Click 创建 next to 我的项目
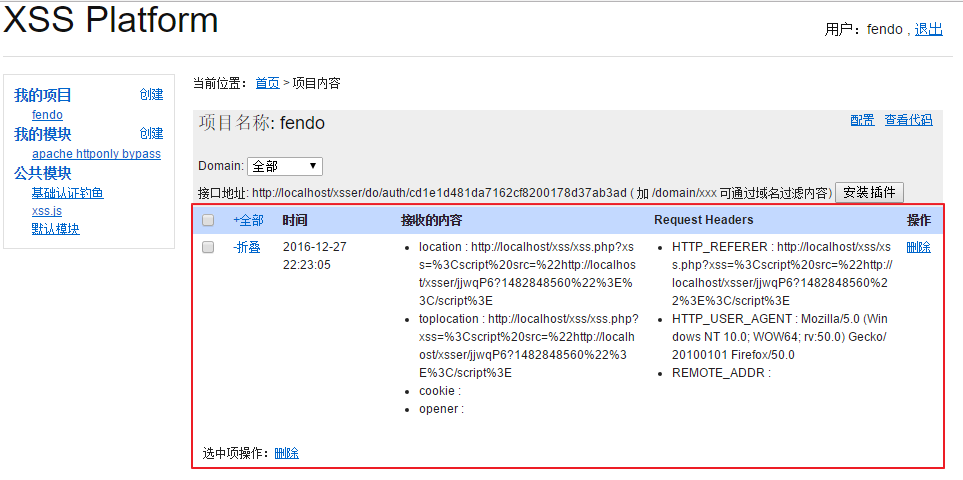Image resolution: width=963 pixels, height=480 pixels. (151, 95)
